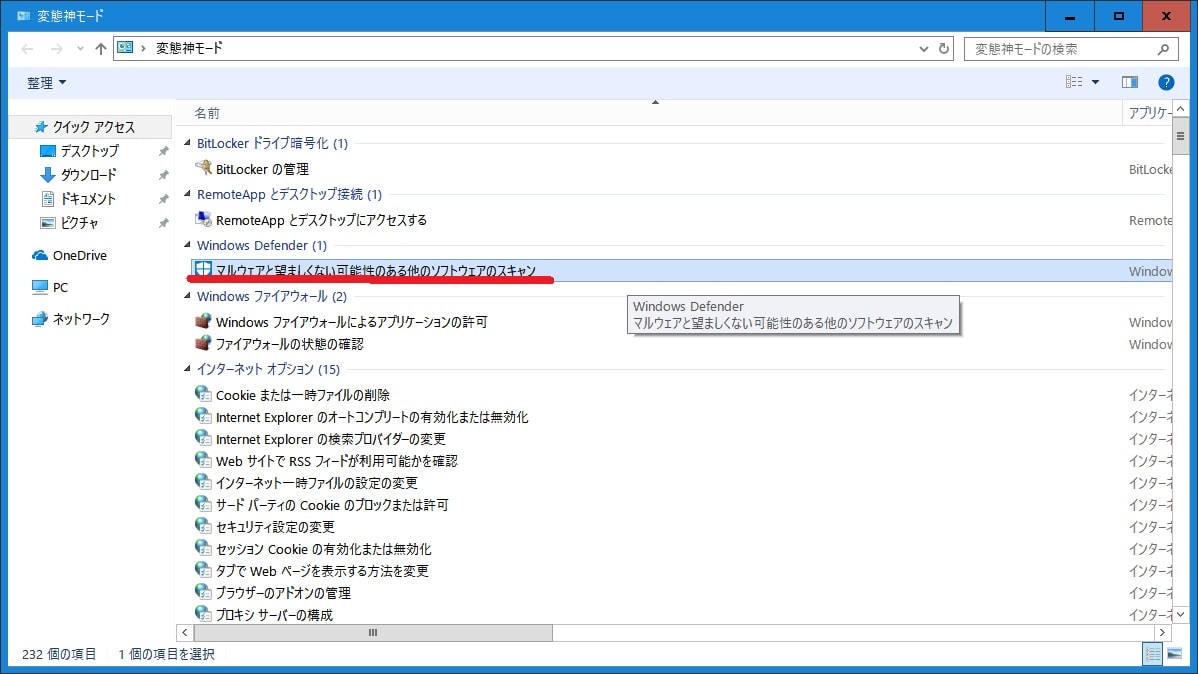This screenshot has width=1198, height=674.
Task: Click the search magnifier icon
Action: point(1163,49)
